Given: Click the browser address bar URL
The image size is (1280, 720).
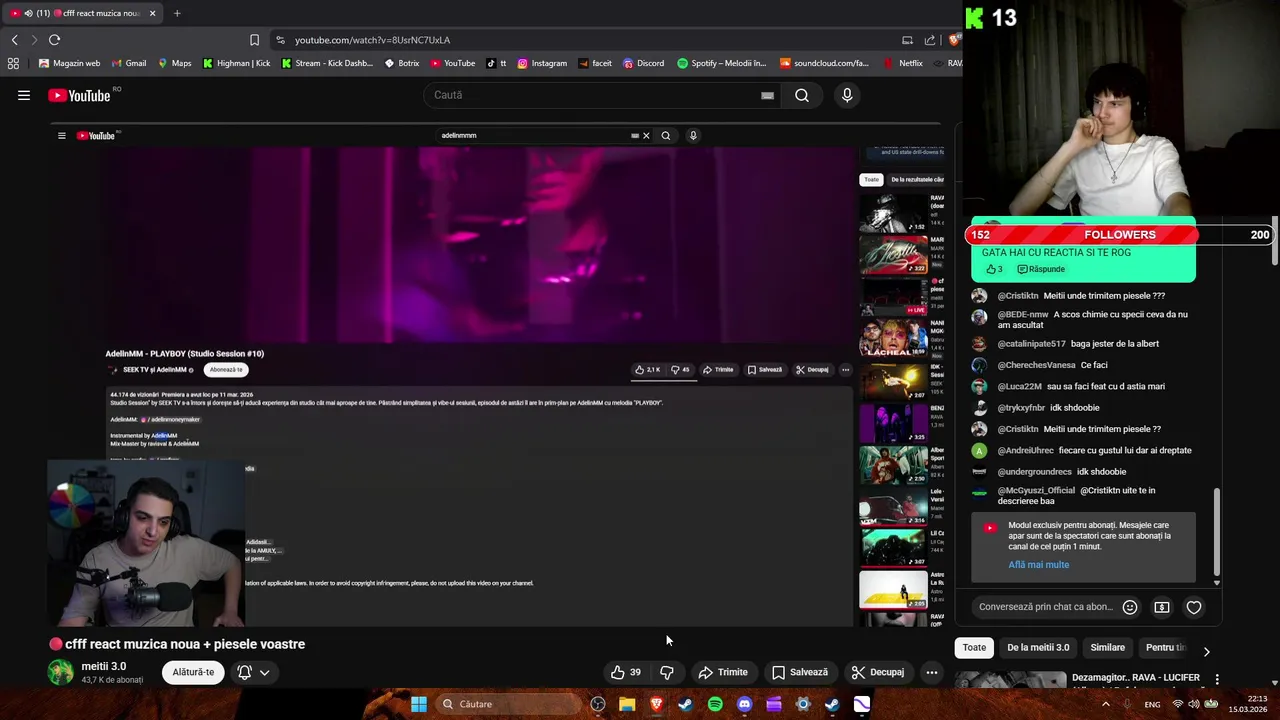Looking at the screenshot, I should click(x=372, y=40).
